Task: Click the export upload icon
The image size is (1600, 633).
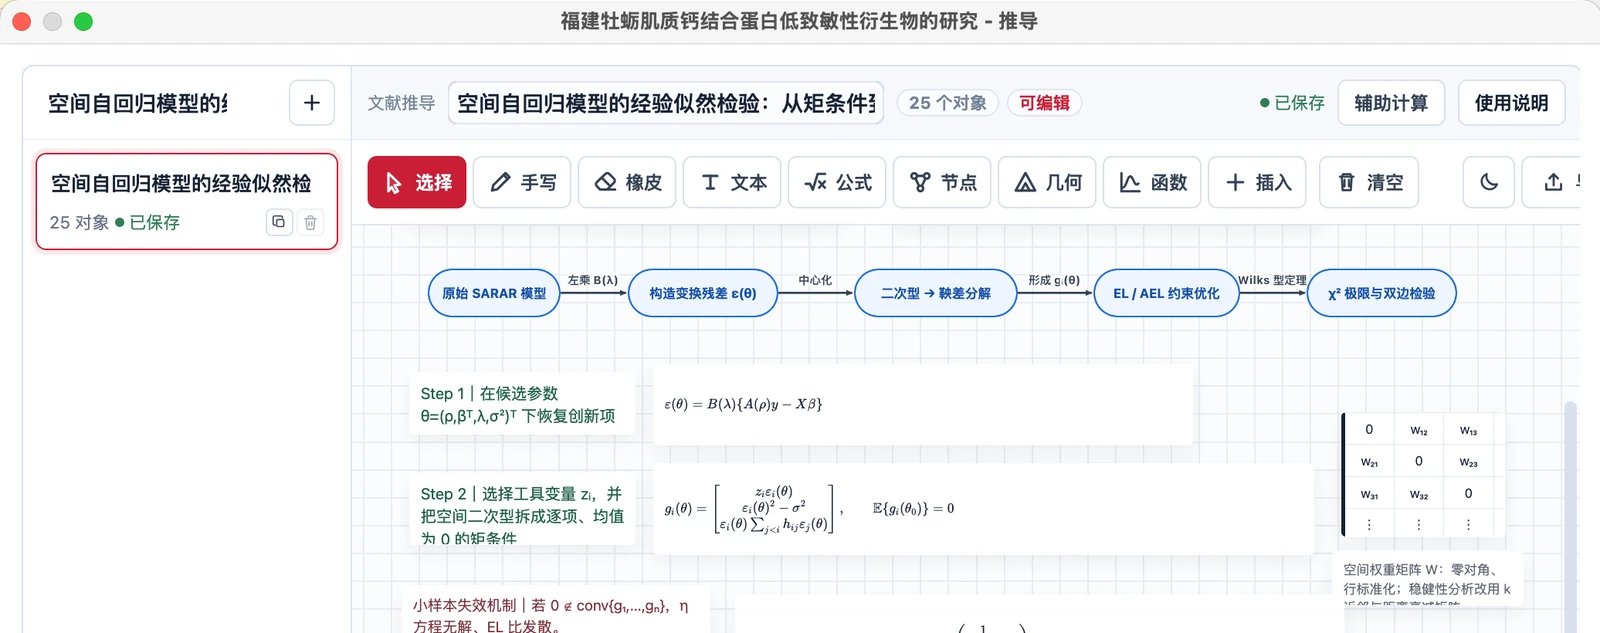Action: [1553, 182]
